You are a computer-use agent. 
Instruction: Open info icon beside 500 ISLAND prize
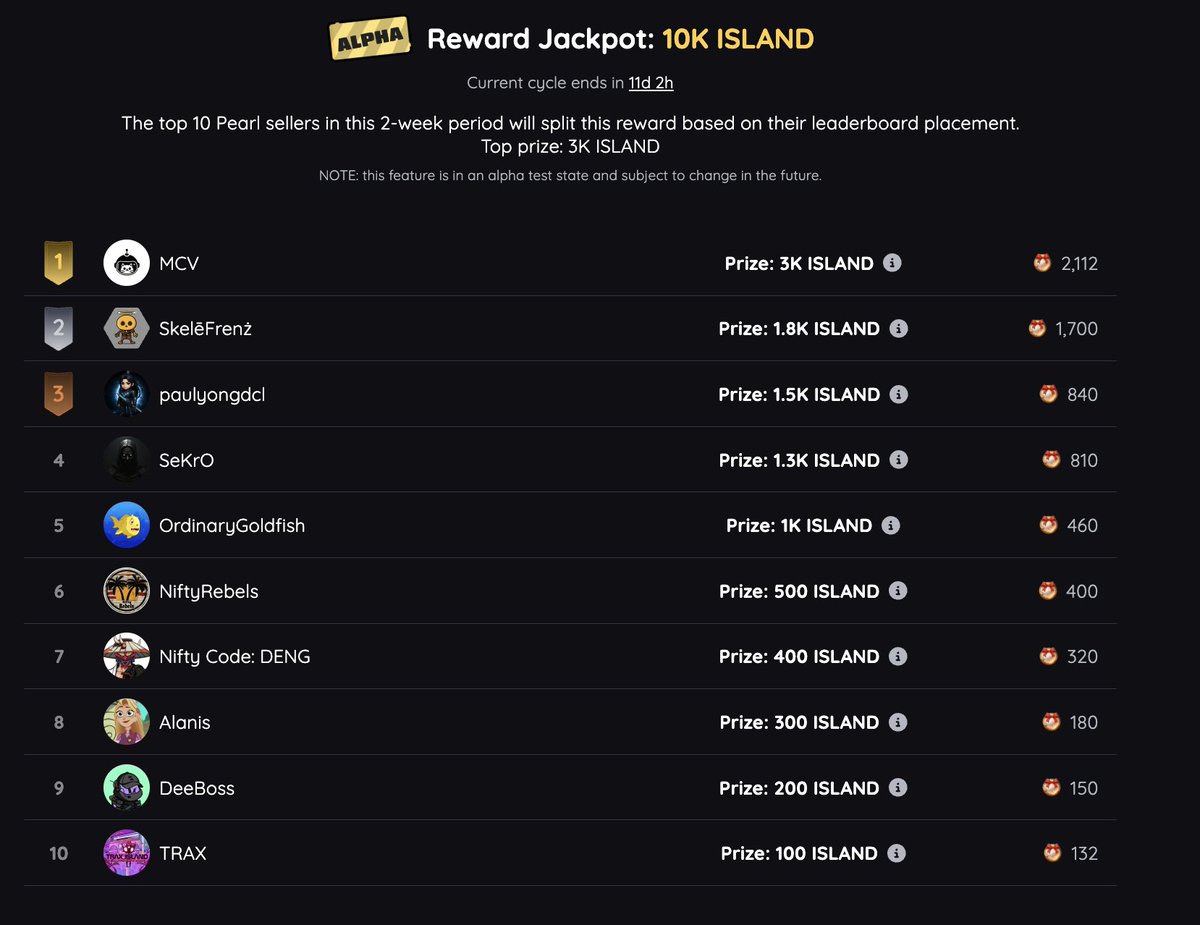[898, 591]
